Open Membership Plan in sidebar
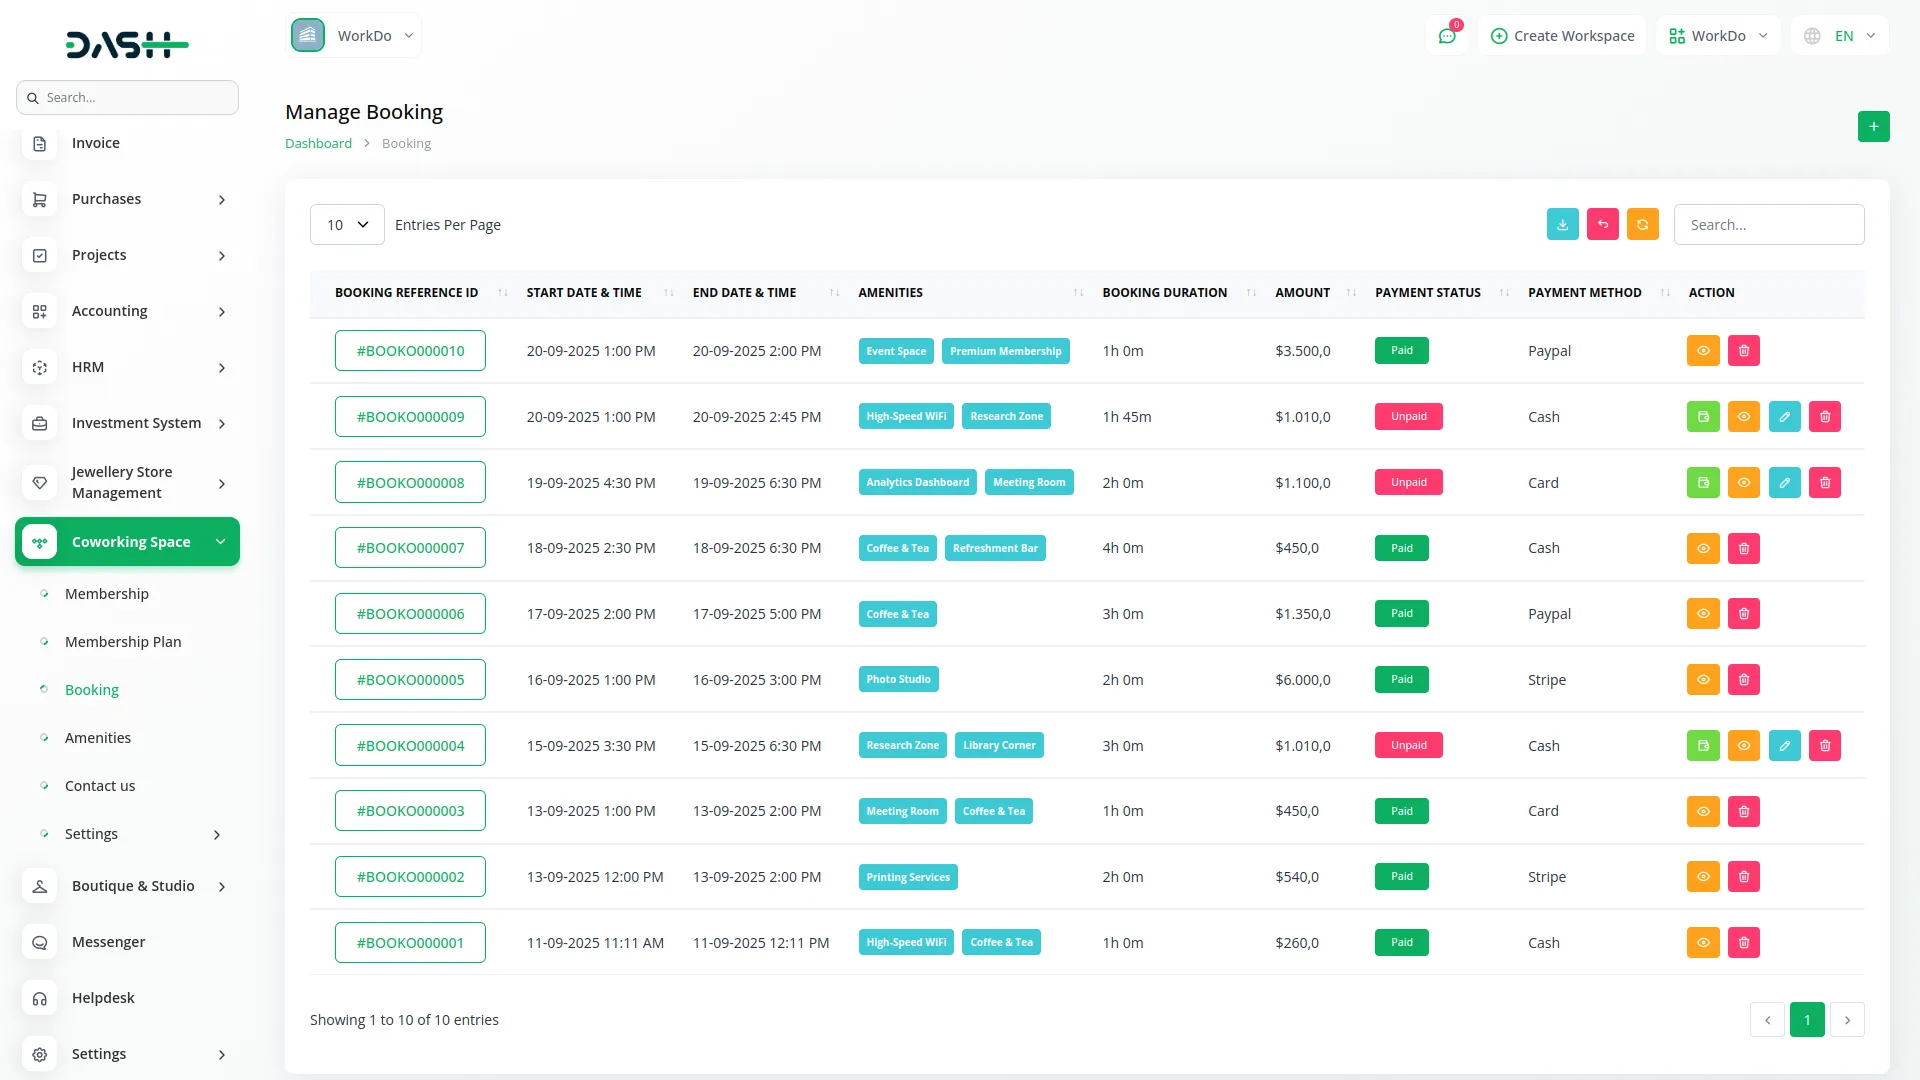Image resolution: width=1920 pixels, height=1080 pixels. pyautogui.click(x=123, y=642)
